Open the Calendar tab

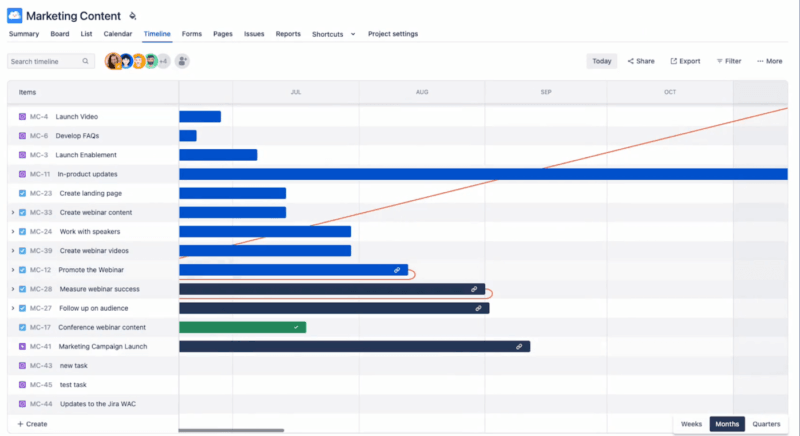pos(118,34)
